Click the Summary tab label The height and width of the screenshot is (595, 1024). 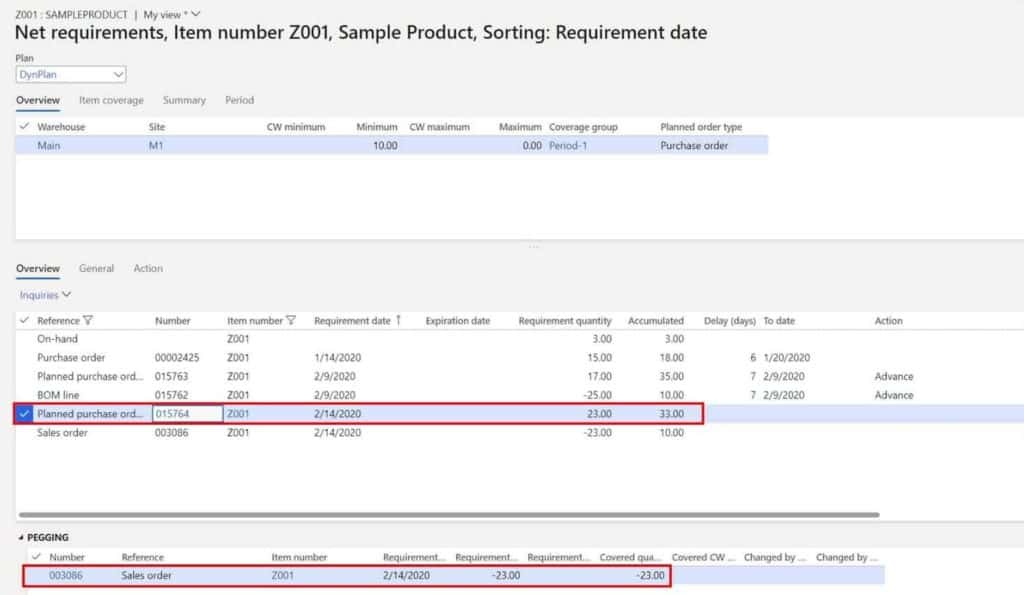[x=184, y=100]
